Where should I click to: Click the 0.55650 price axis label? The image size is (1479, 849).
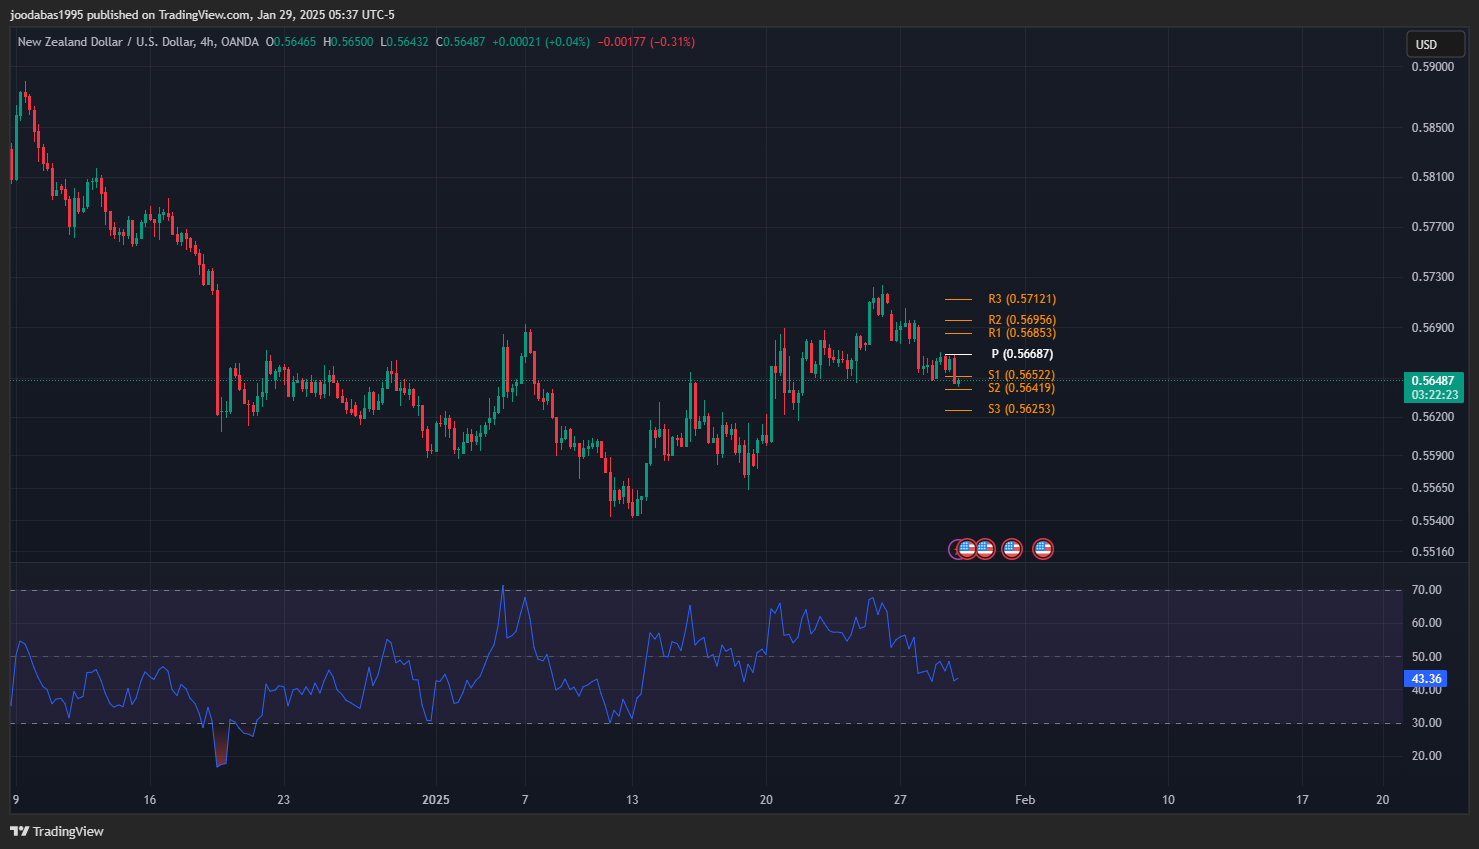(x=1433, y=488)
